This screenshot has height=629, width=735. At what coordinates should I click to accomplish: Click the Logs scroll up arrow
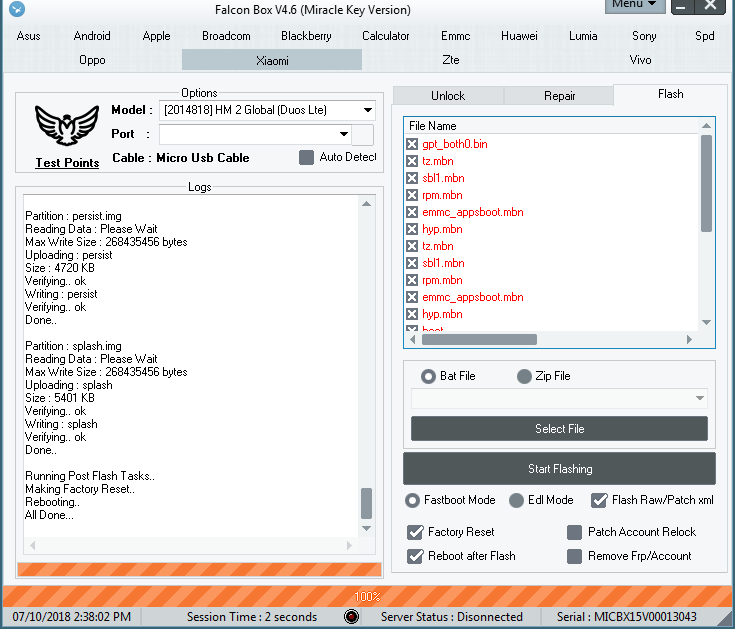[367, 204]
